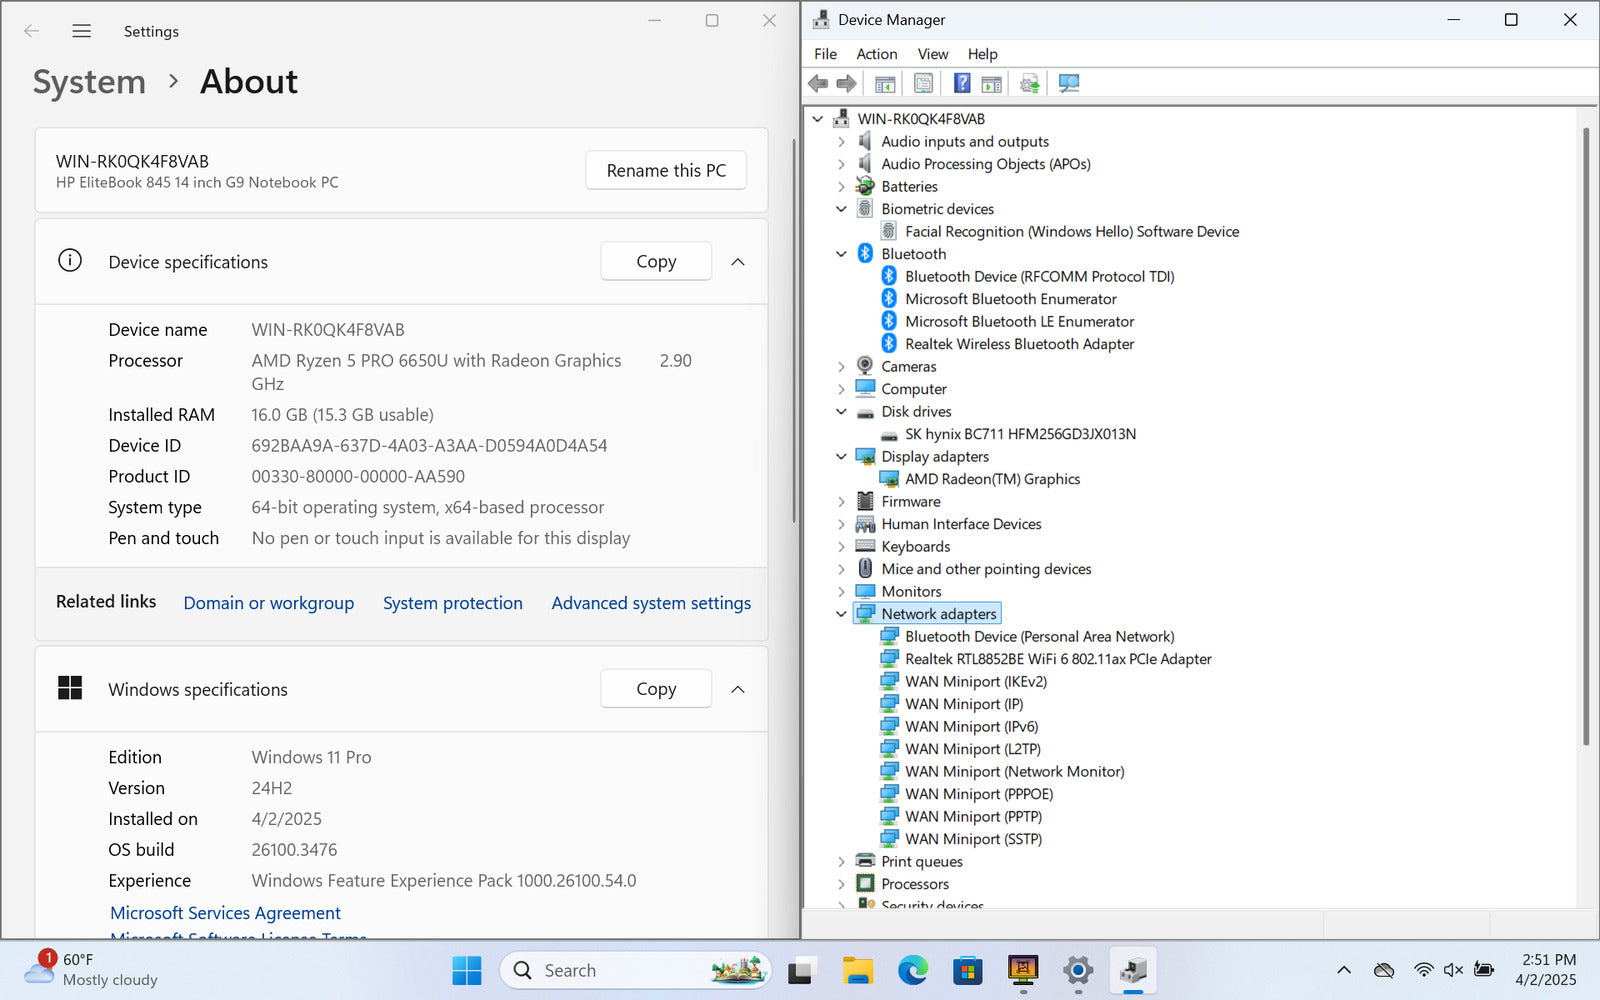This screenshot has height=1000, width=1600.
Task: Open Windows Start menu
Action: tap(466, 970)
